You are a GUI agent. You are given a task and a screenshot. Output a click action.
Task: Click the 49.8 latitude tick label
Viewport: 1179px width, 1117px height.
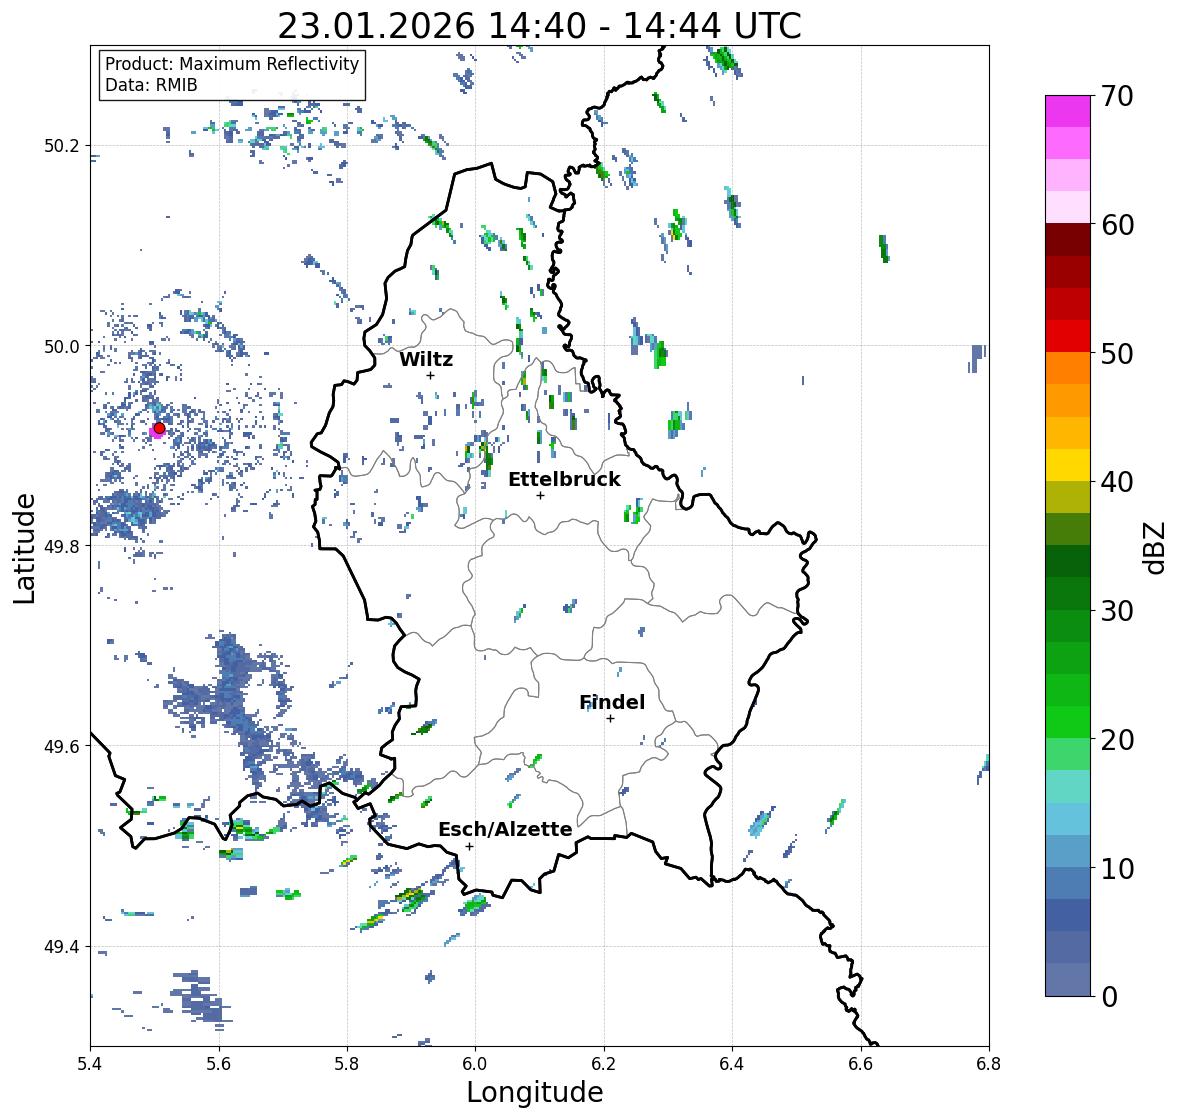click(x=62, y=546)
